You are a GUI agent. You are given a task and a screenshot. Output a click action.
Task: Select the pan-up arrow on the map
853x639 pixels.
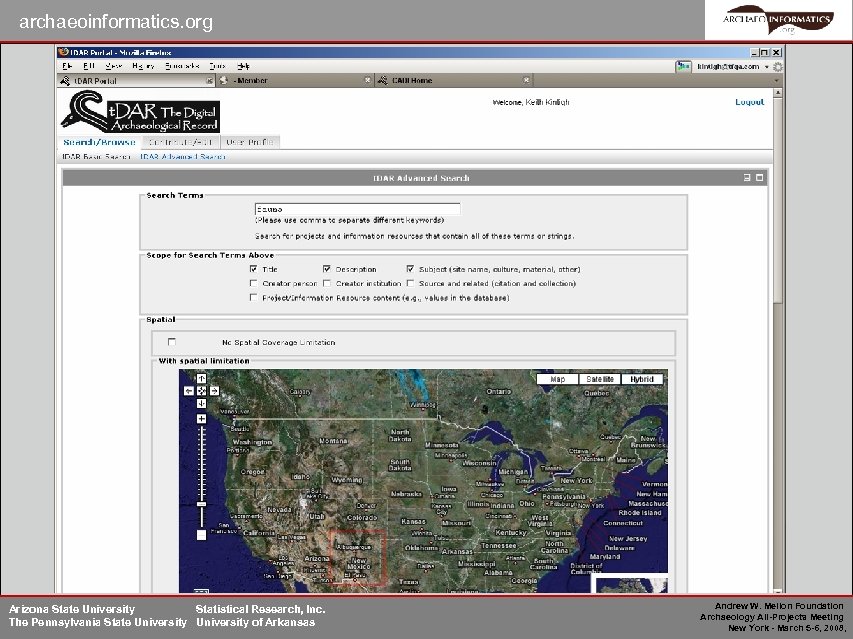pos(201,379)
